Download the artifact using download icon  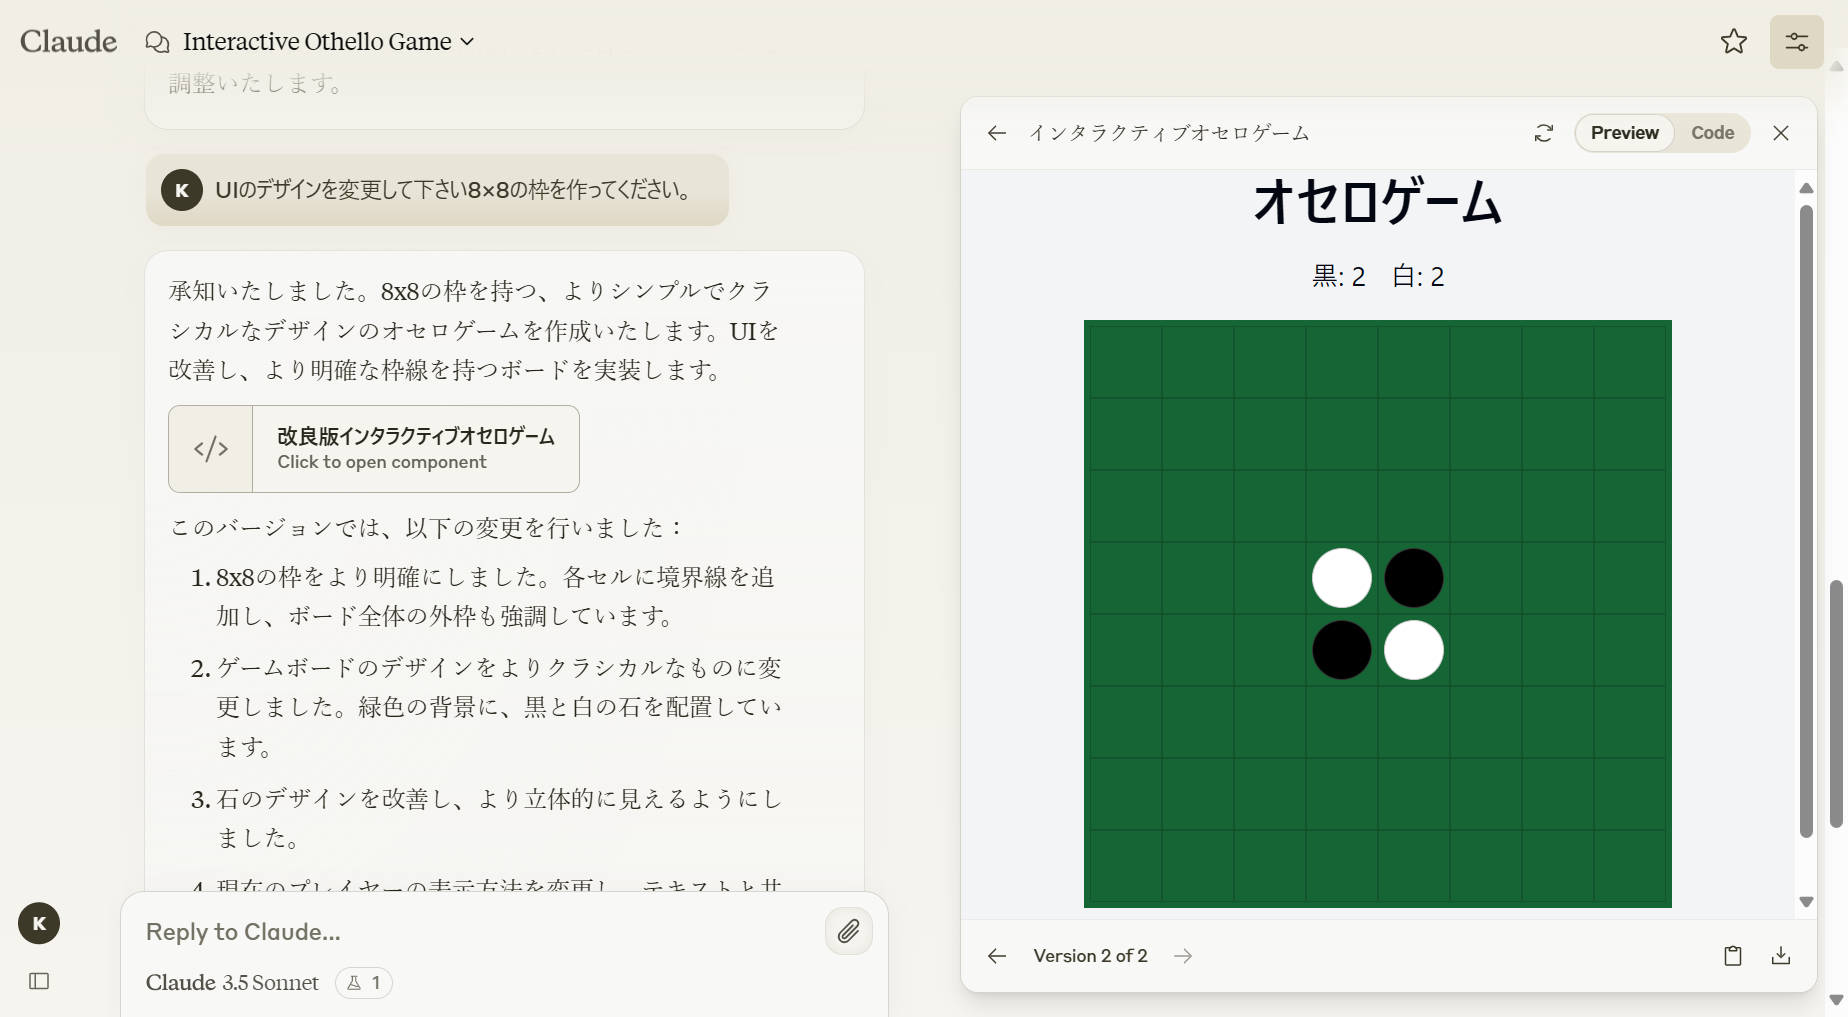(1780, 956)
